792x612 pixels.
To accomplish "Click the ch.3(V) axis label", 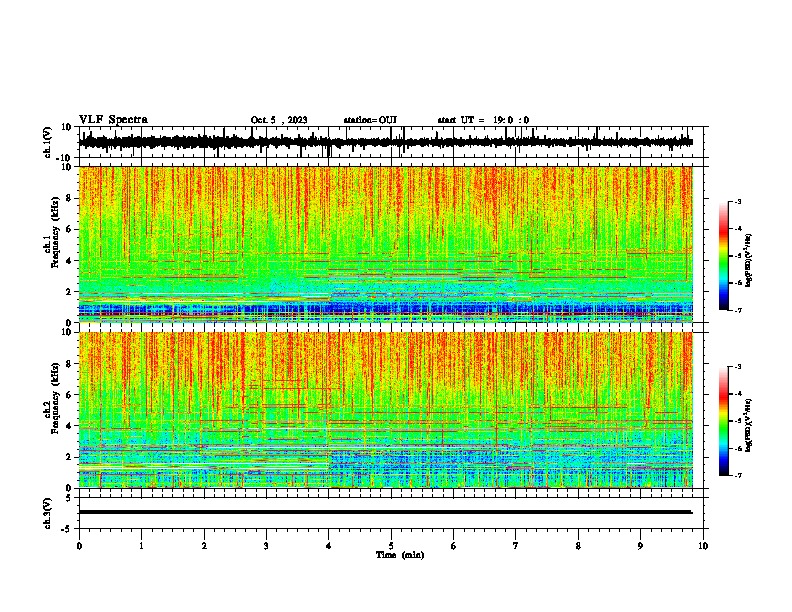I will pos(49,513).
